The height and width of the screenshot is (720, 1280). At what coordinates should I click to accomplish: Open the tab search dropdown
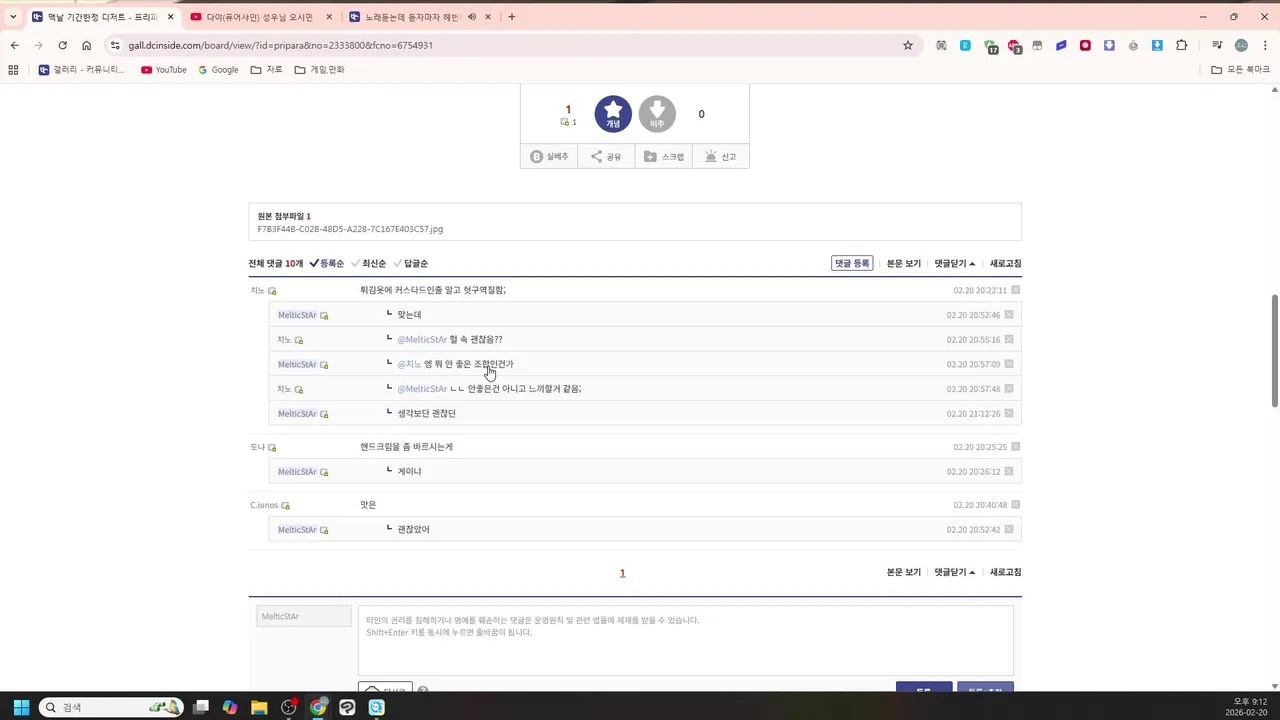click(x=13, y=17)
